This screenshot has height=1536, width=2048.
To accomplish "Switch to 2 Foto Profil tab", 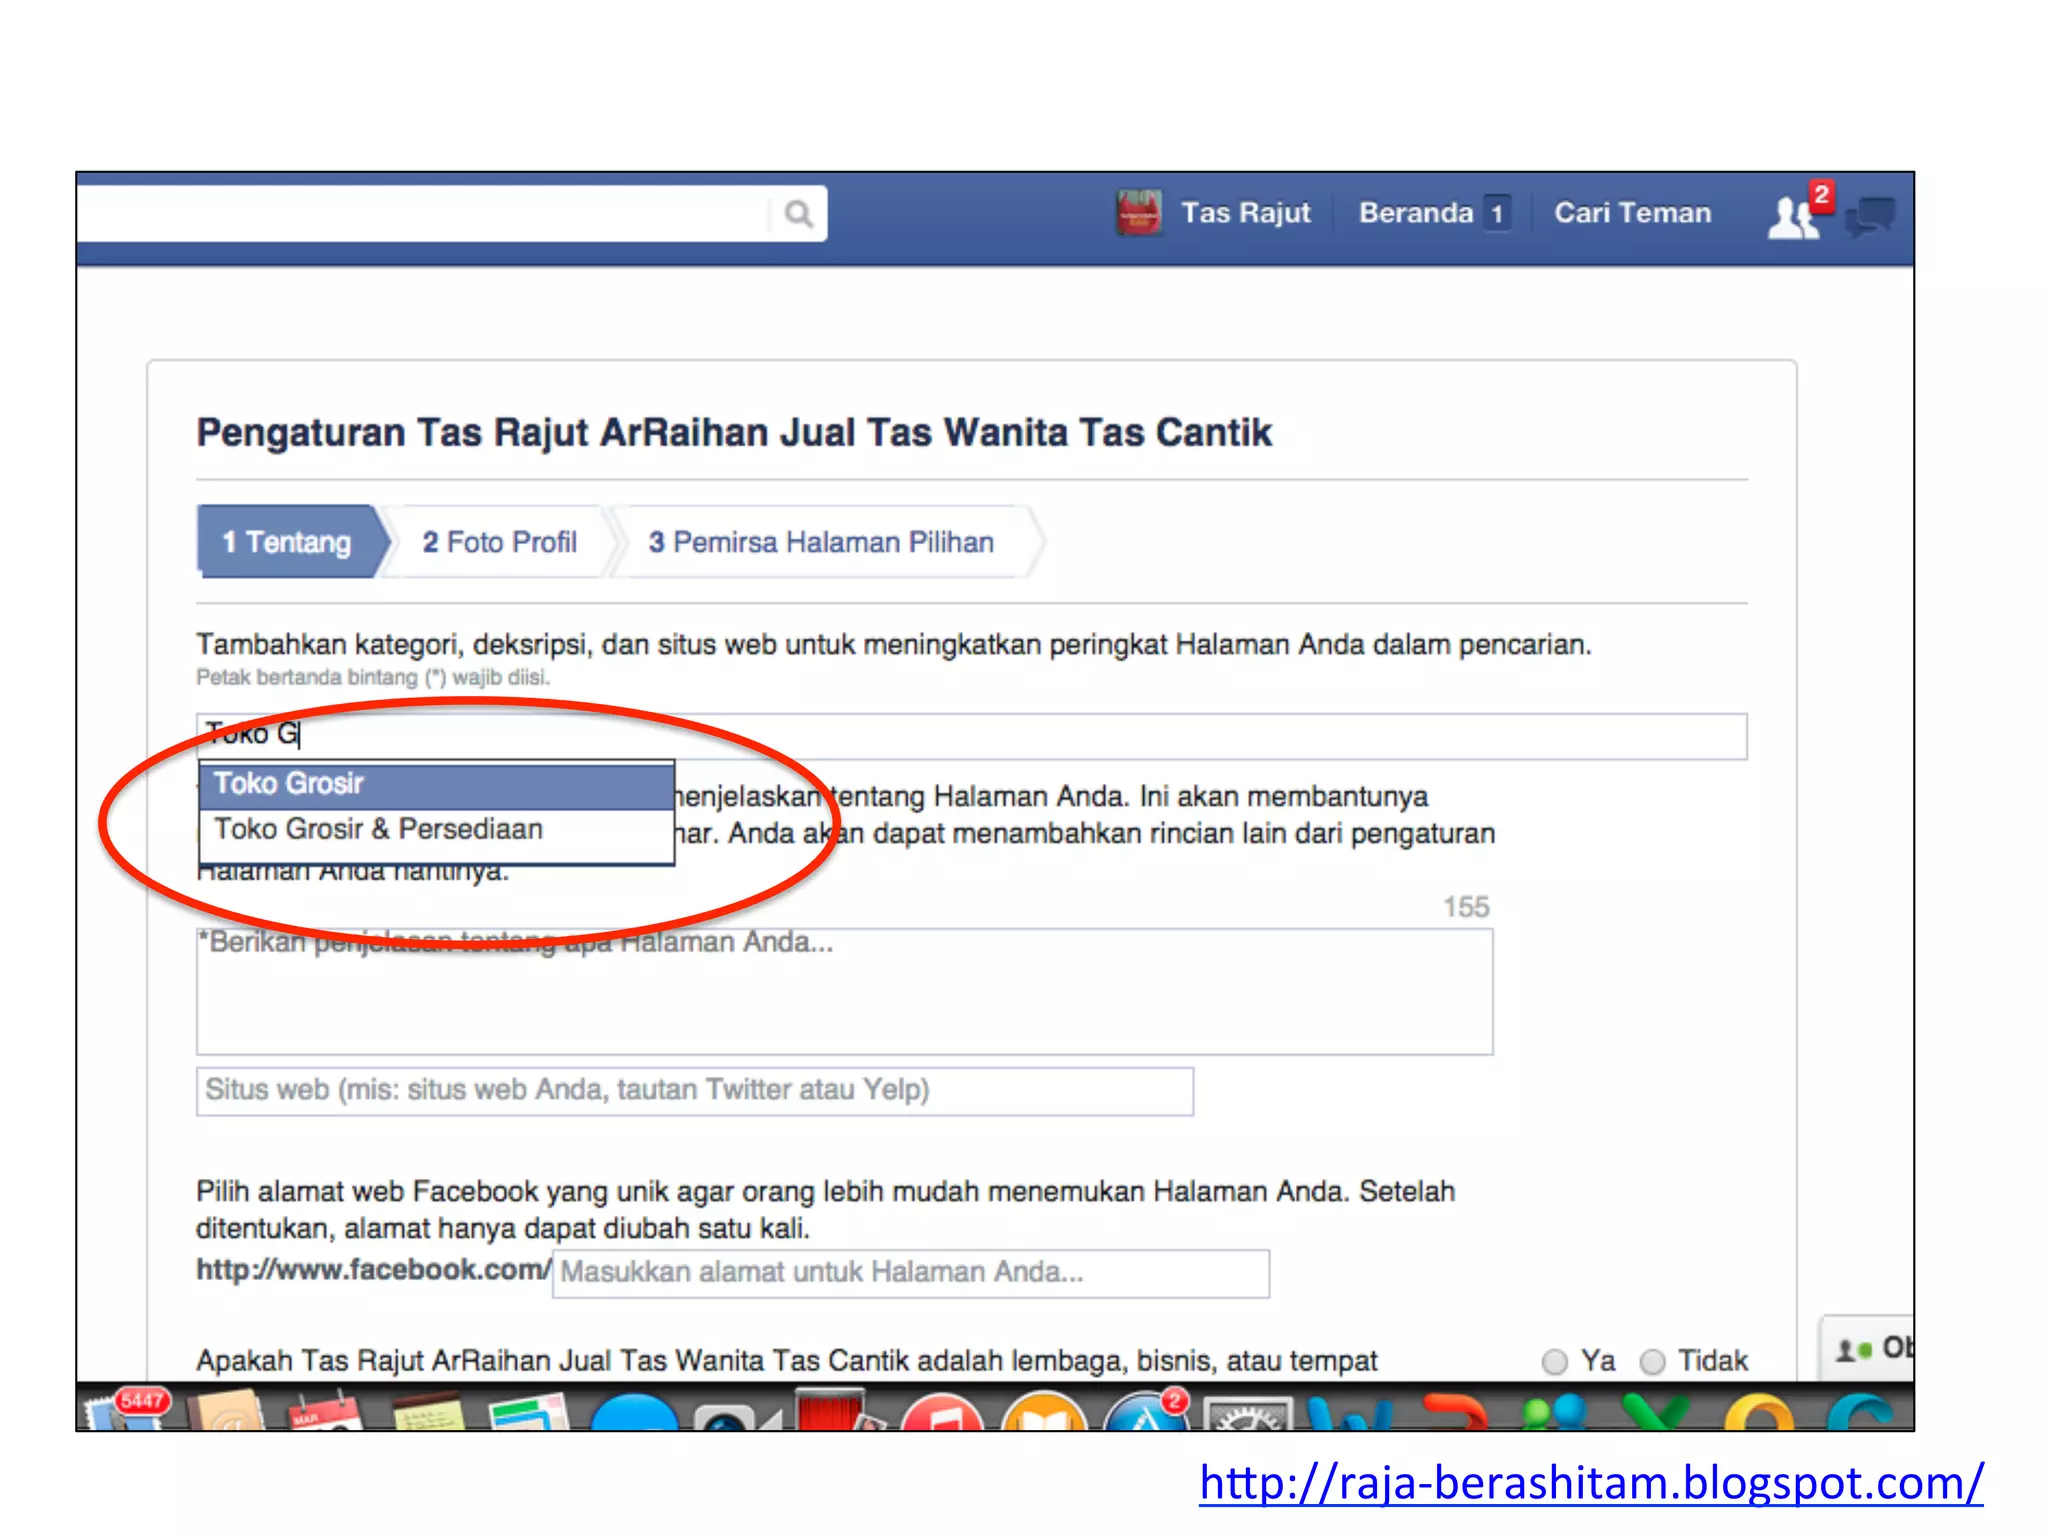I will click(x=499, y=542).
